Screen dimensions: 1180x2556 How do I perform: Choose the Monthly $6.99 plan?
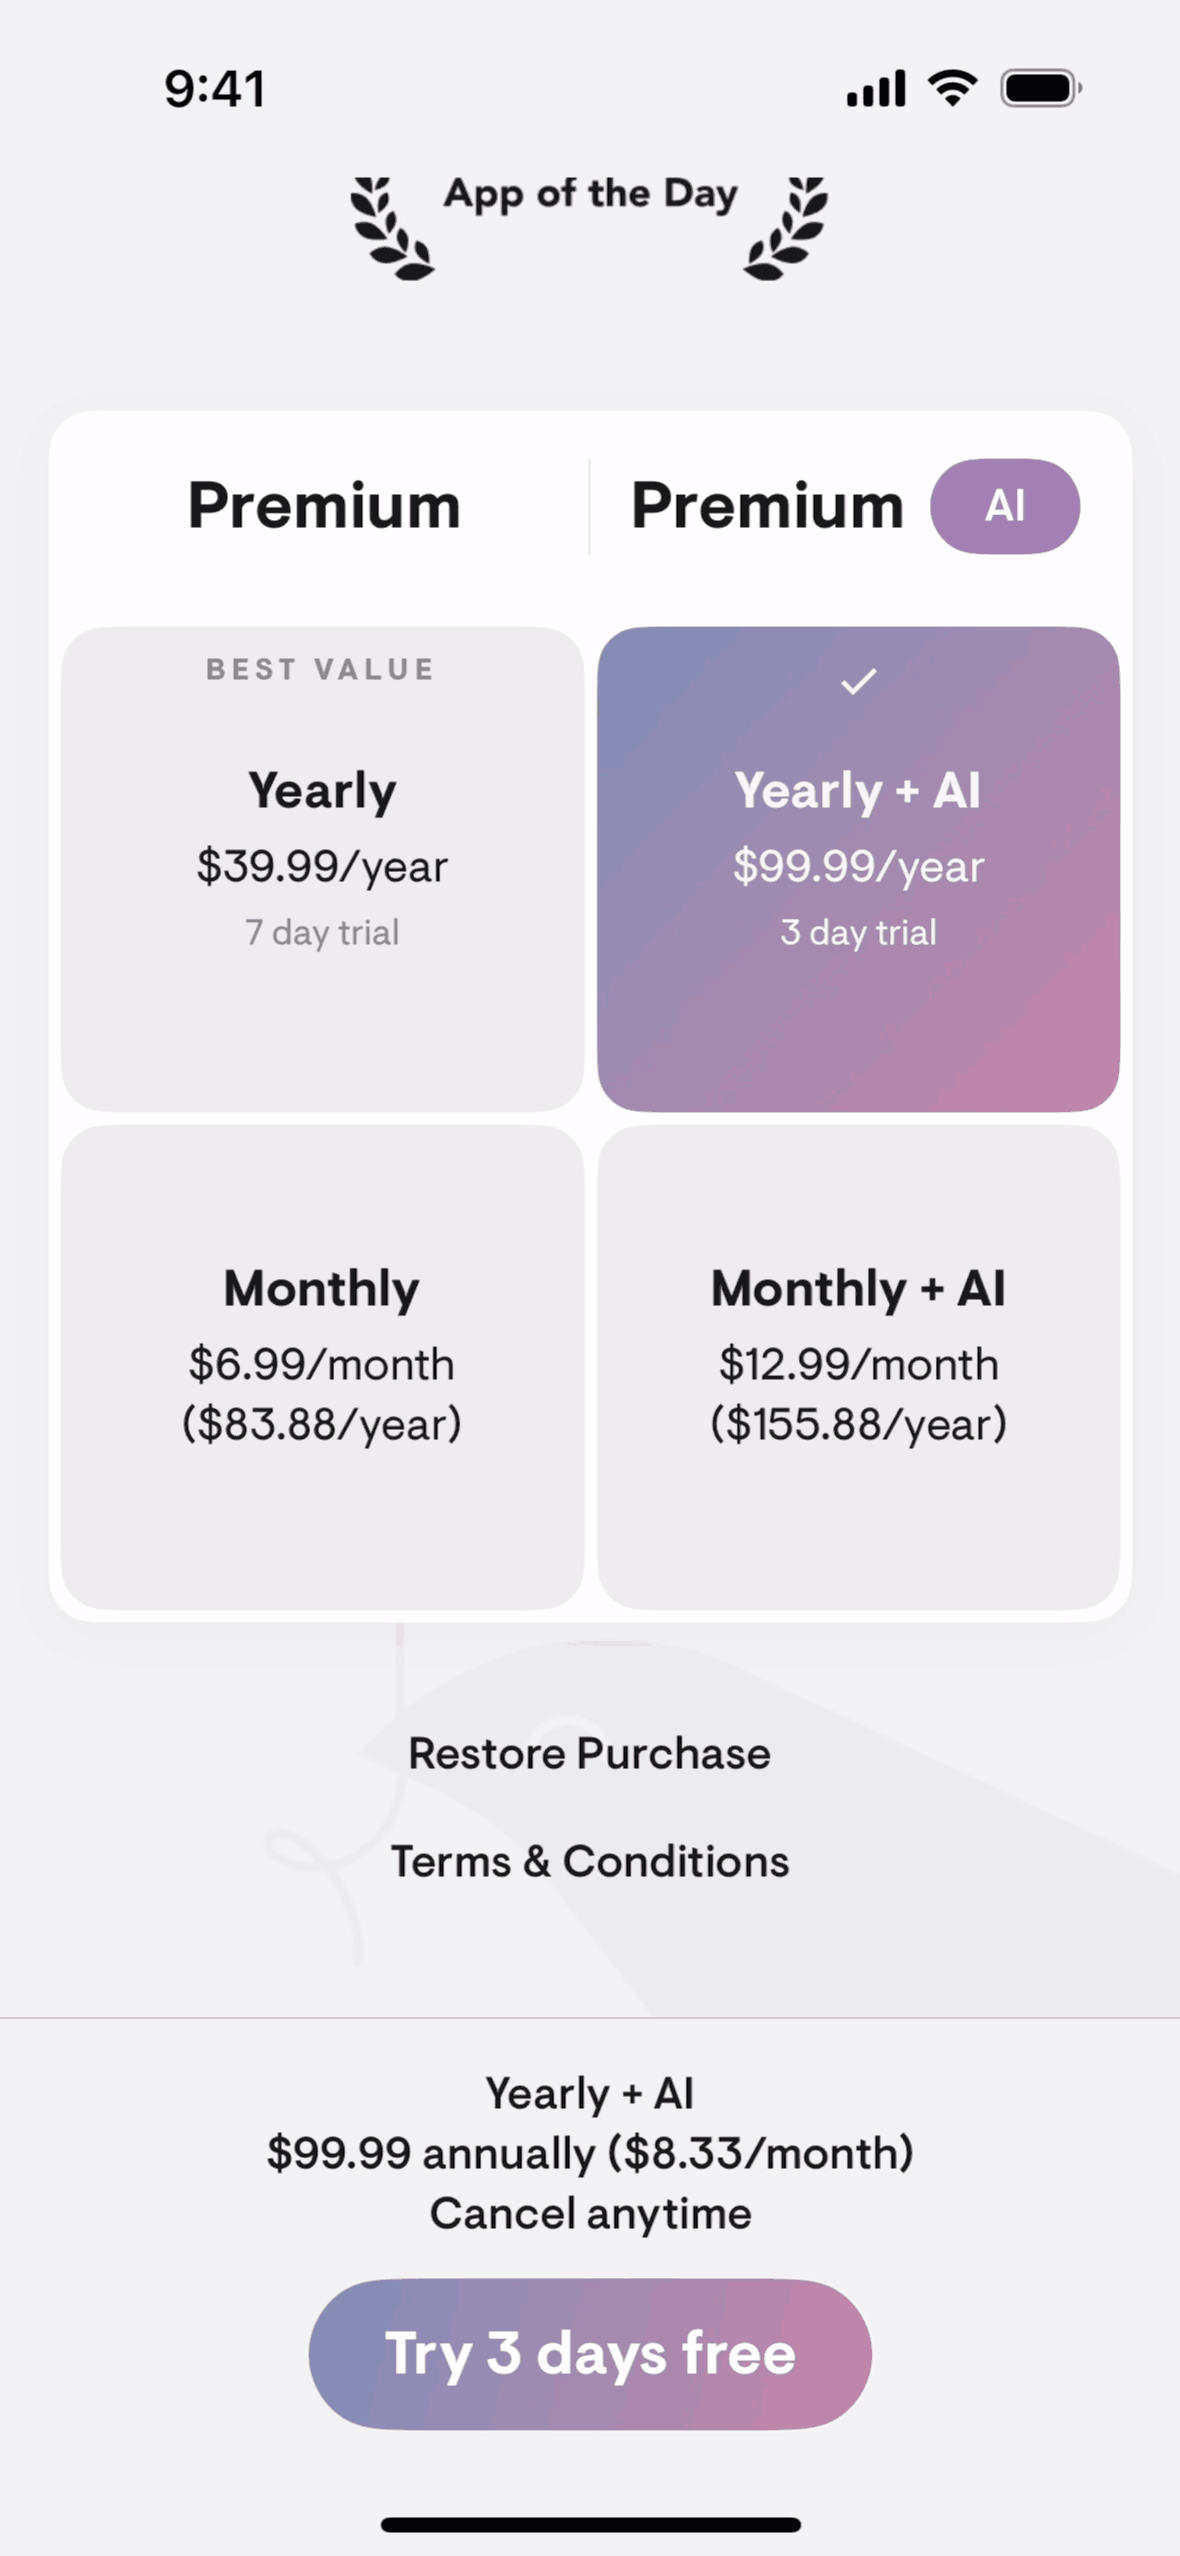click(322, 1366)
